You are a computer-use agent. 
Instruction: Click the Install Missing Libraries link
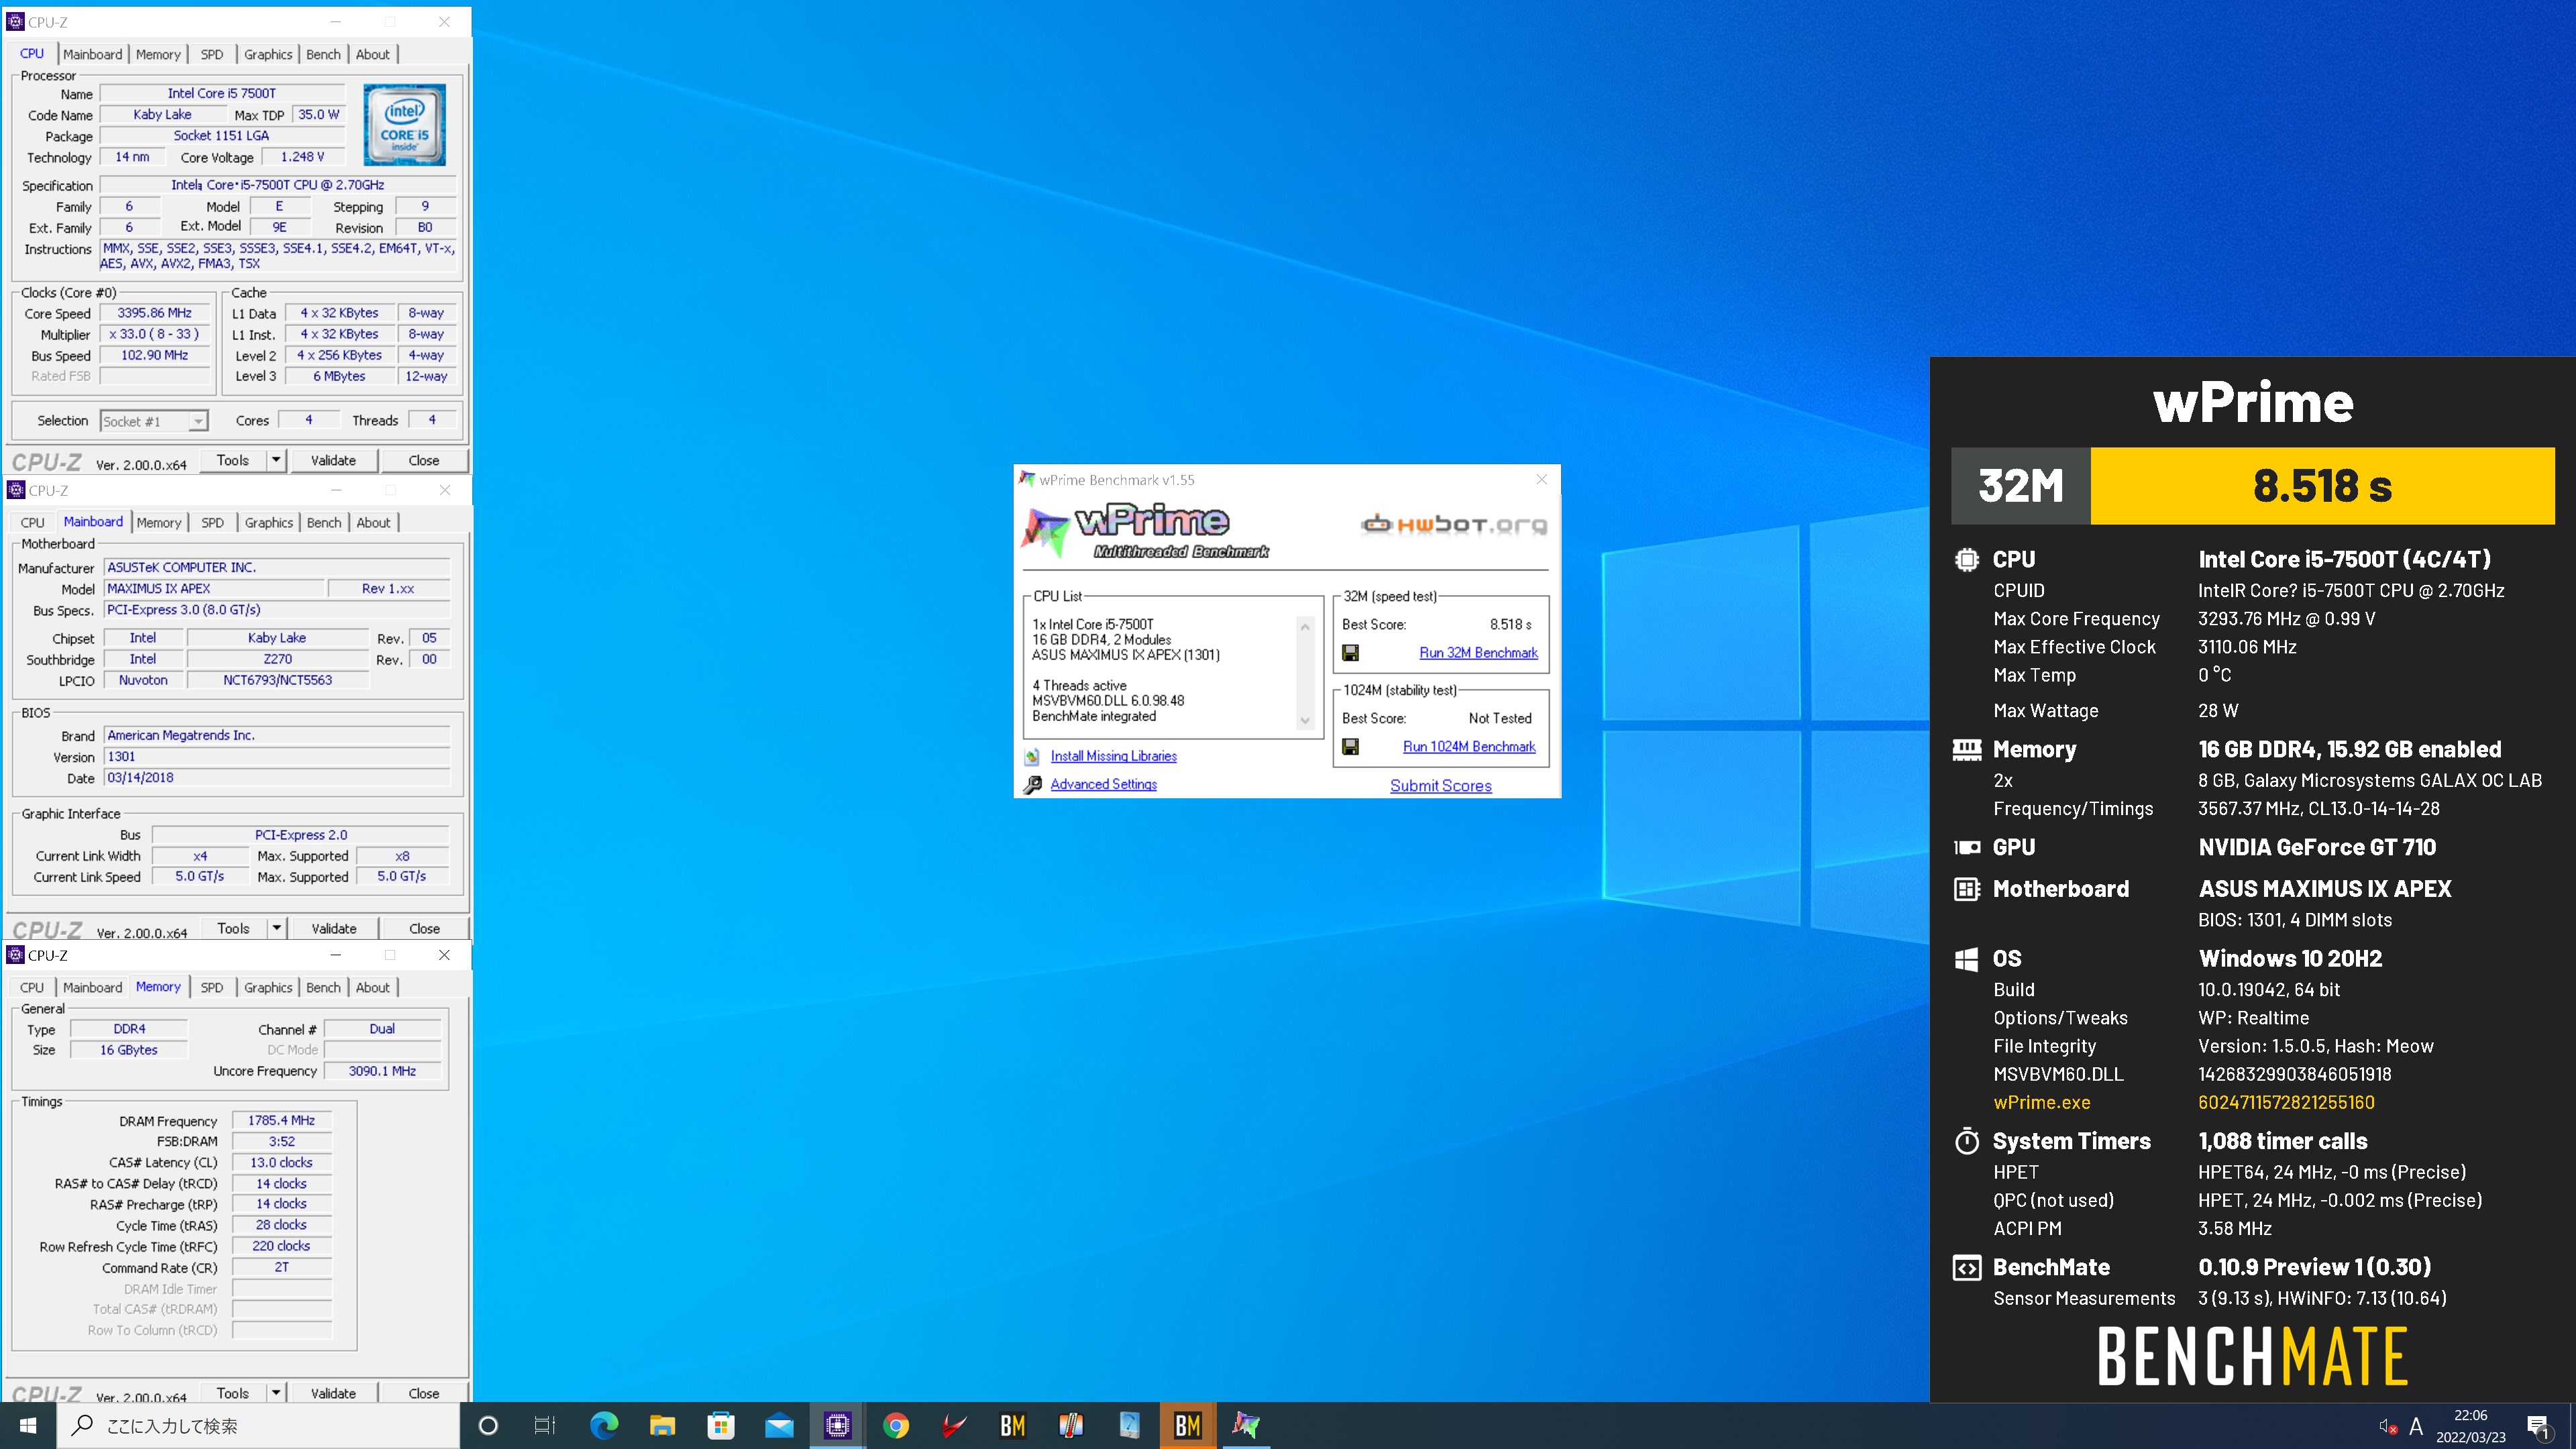coord(1113,757)
